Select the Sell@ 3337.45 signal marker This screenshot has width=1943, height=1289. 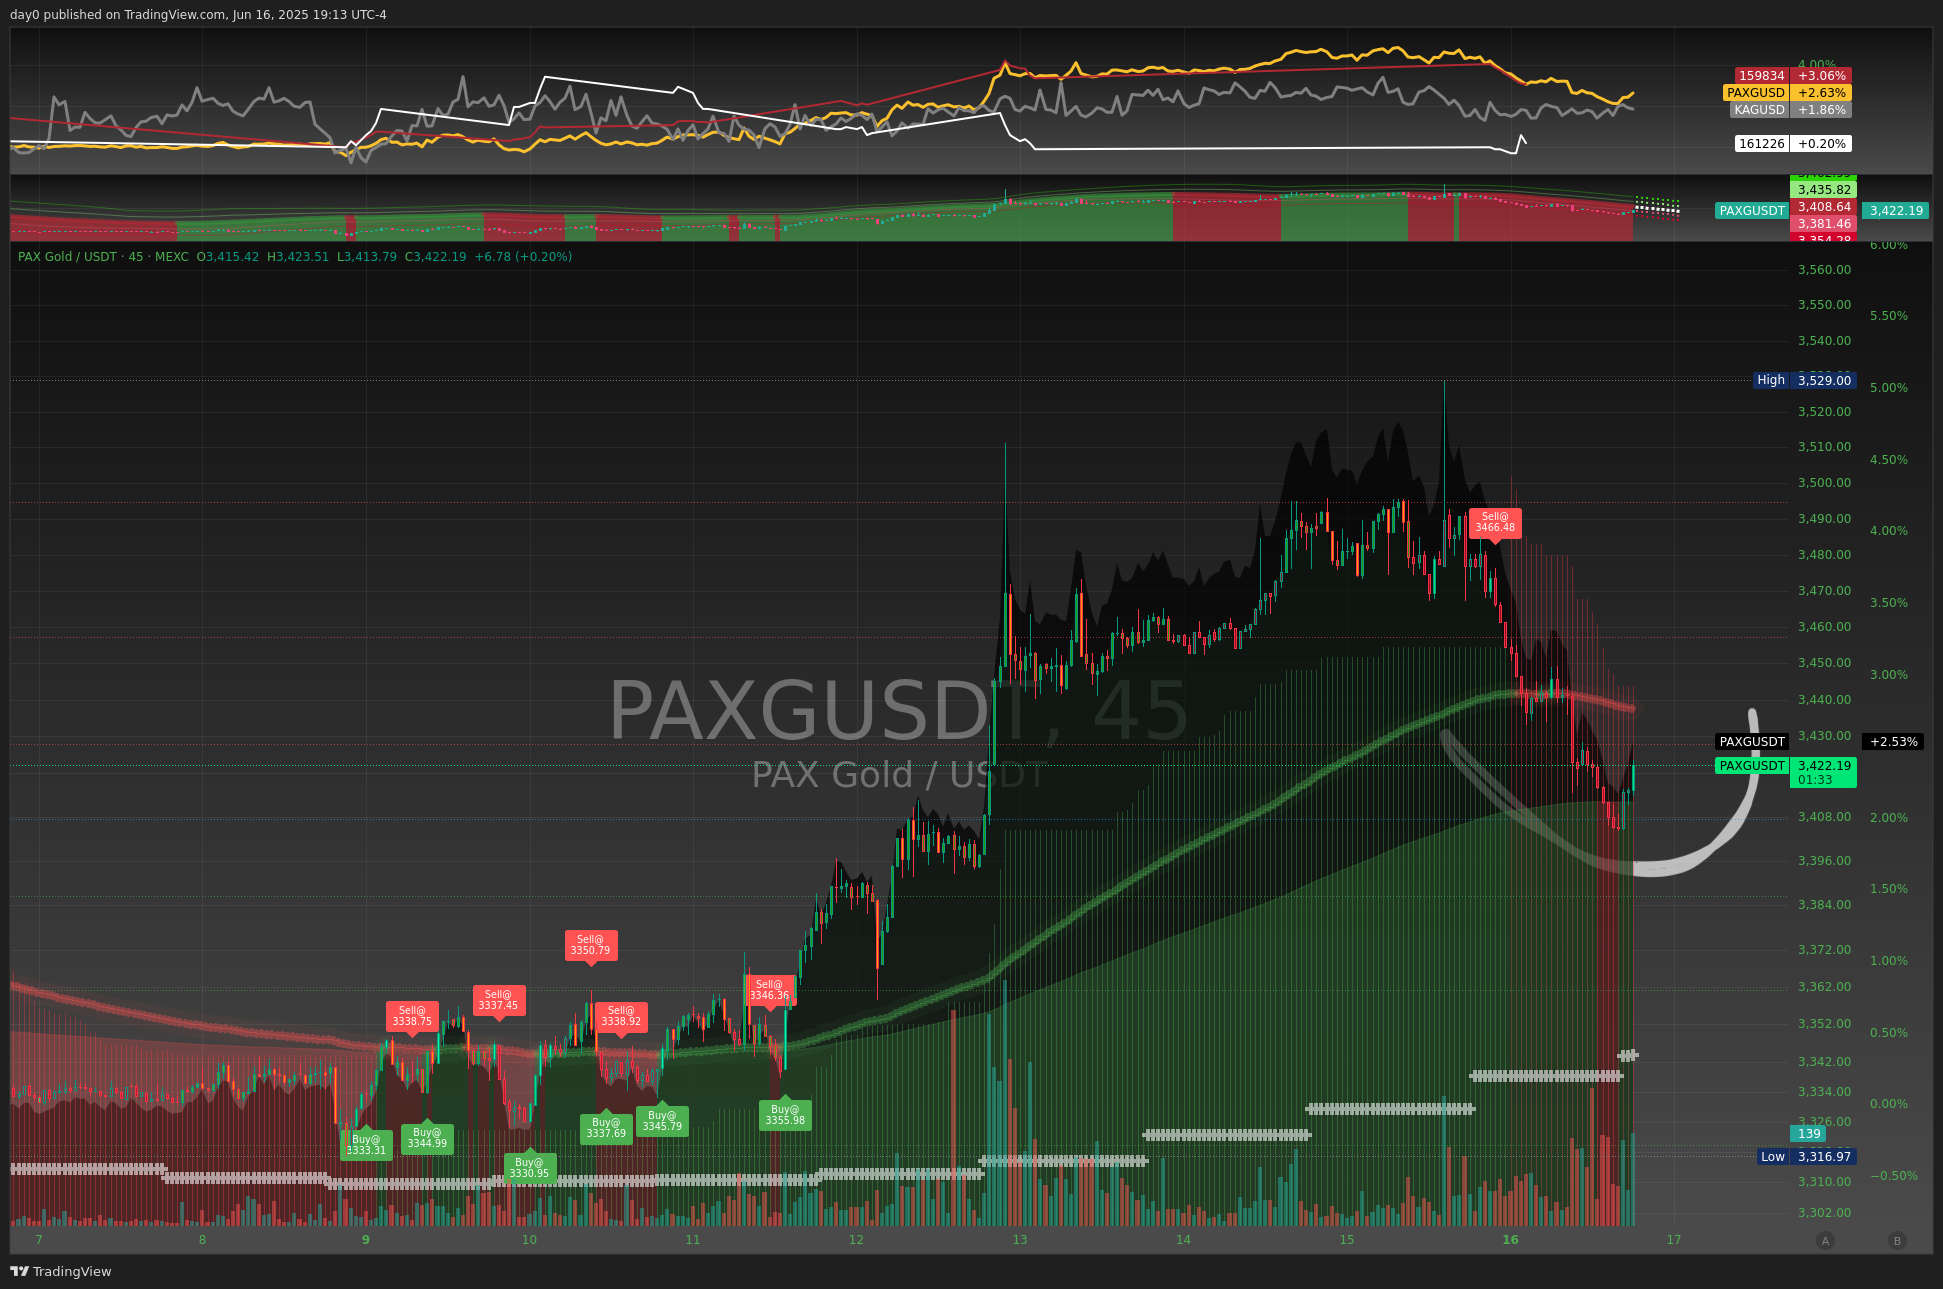tap(498, 1000)
